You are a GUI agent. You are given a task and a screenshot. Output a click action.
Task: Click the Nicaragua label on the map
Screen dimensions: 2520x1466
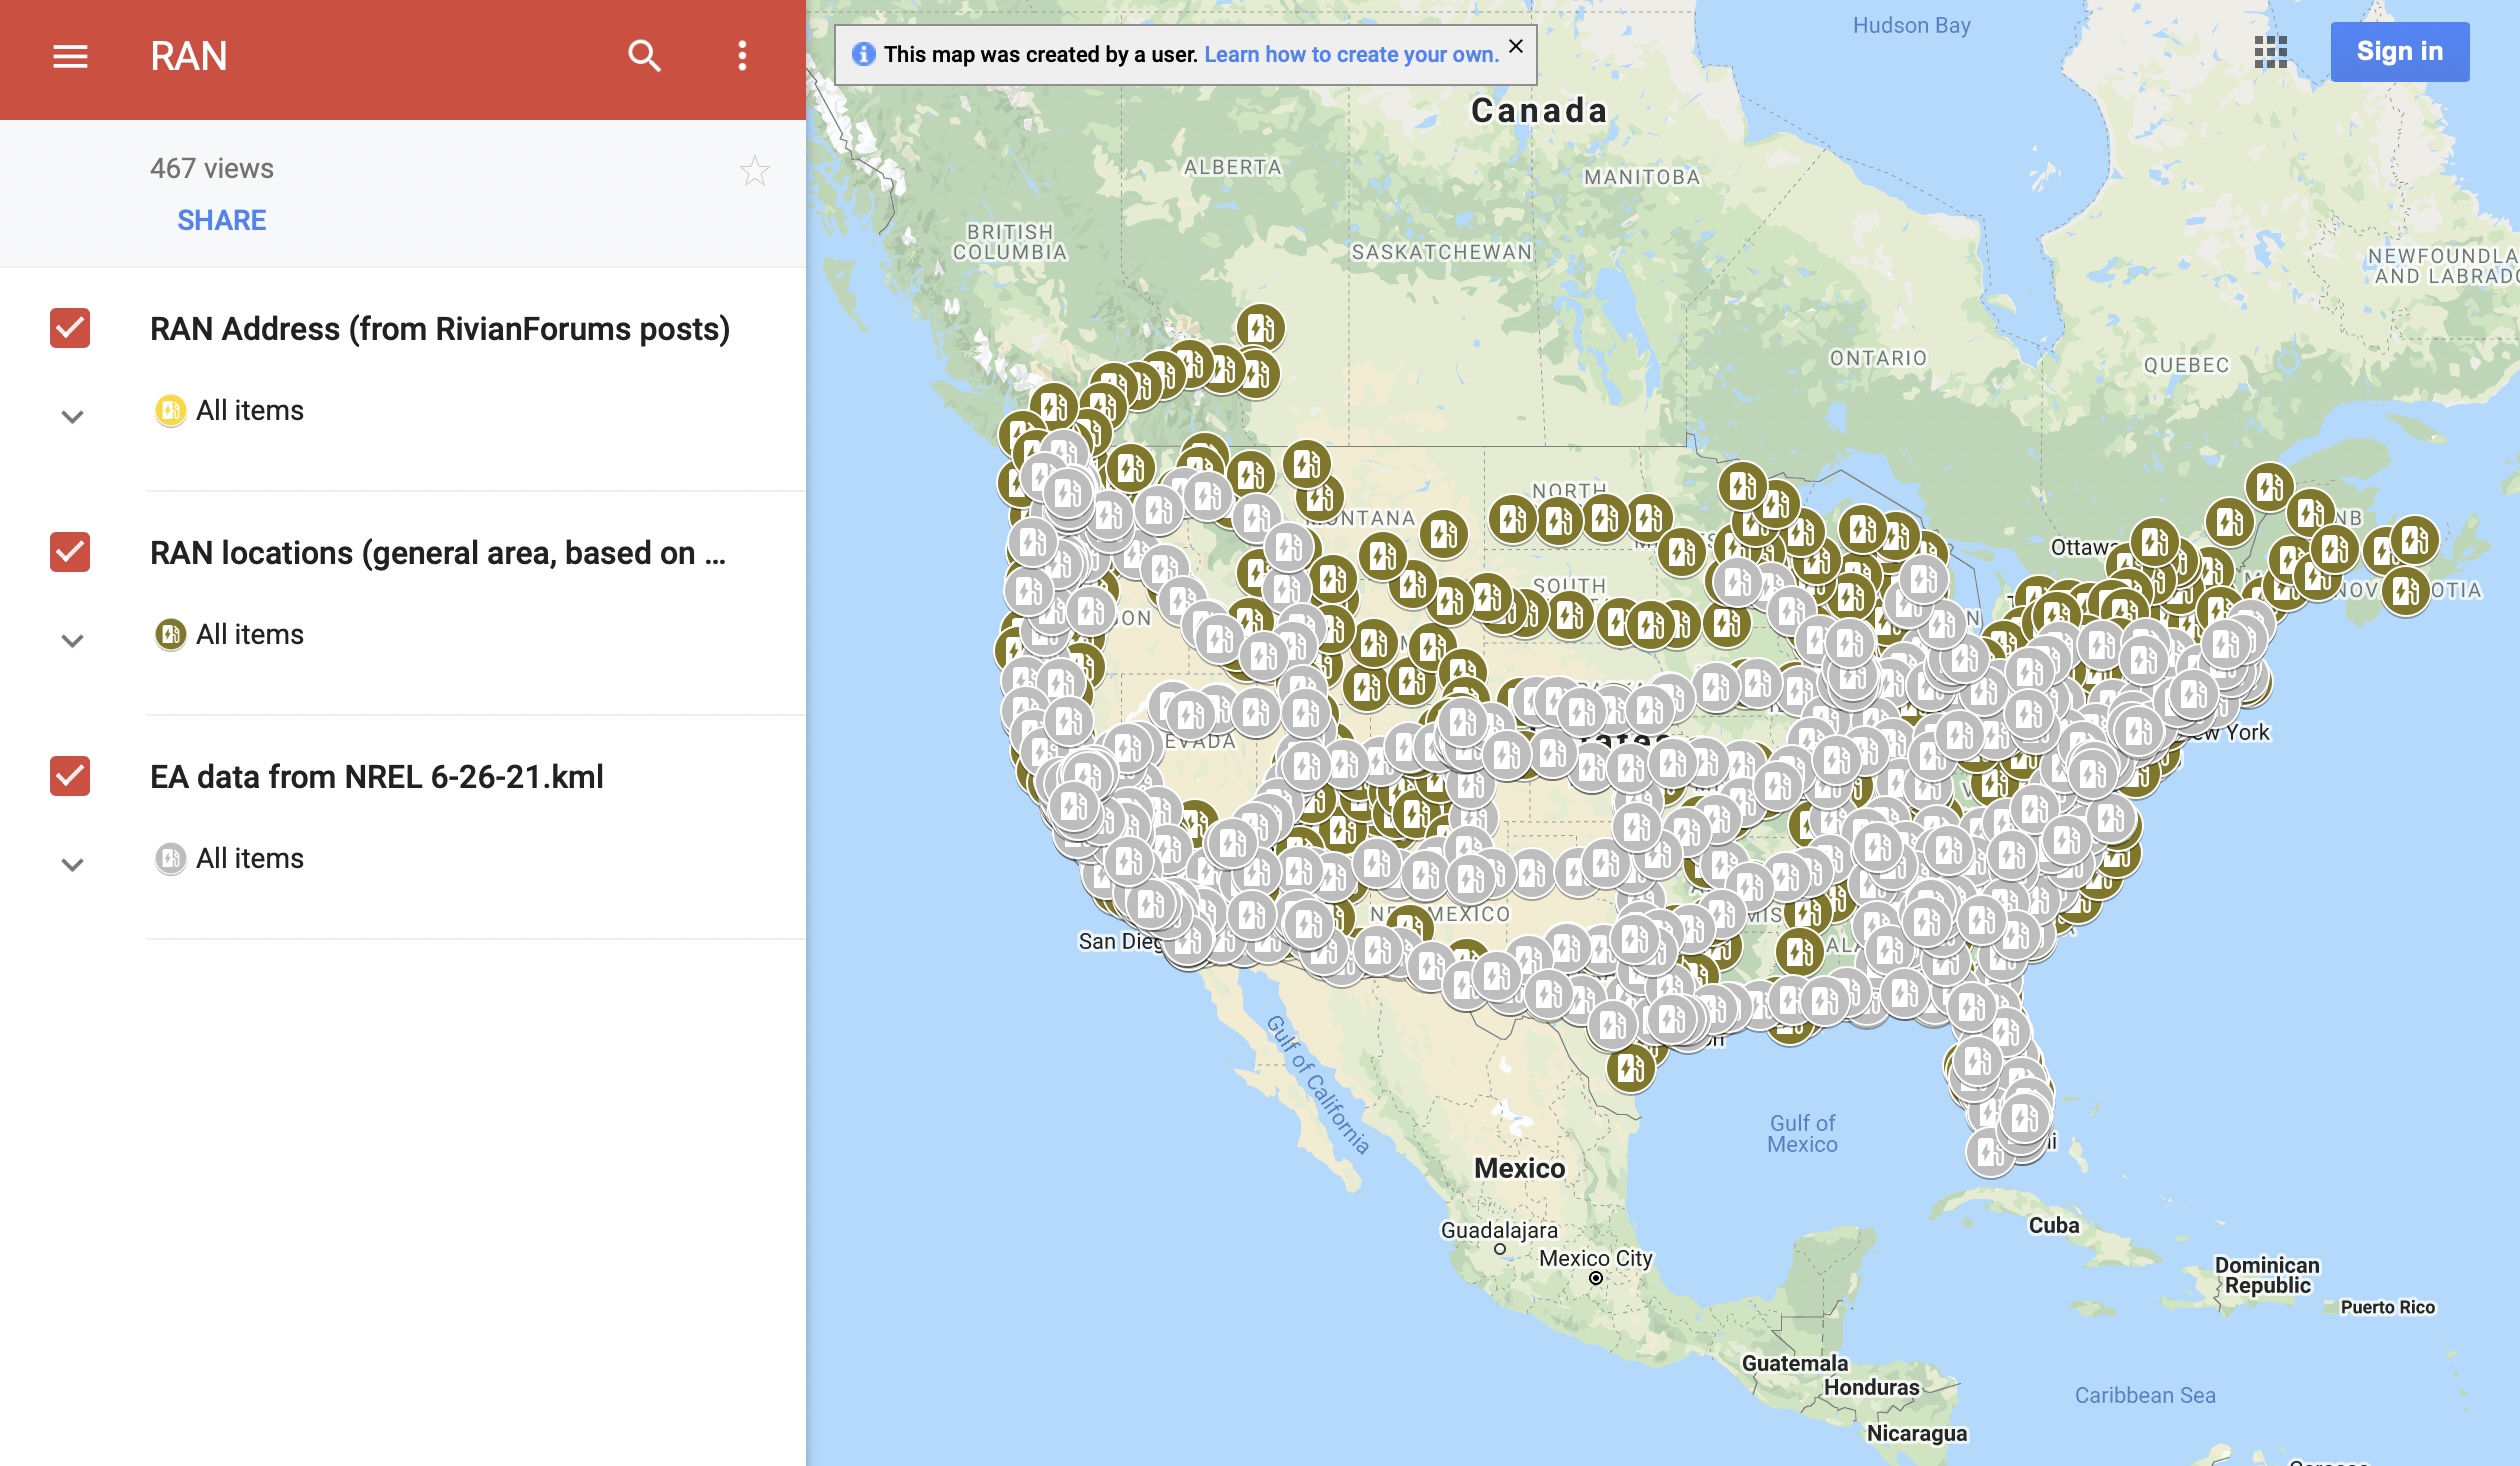click(x=1917, y=1433)
